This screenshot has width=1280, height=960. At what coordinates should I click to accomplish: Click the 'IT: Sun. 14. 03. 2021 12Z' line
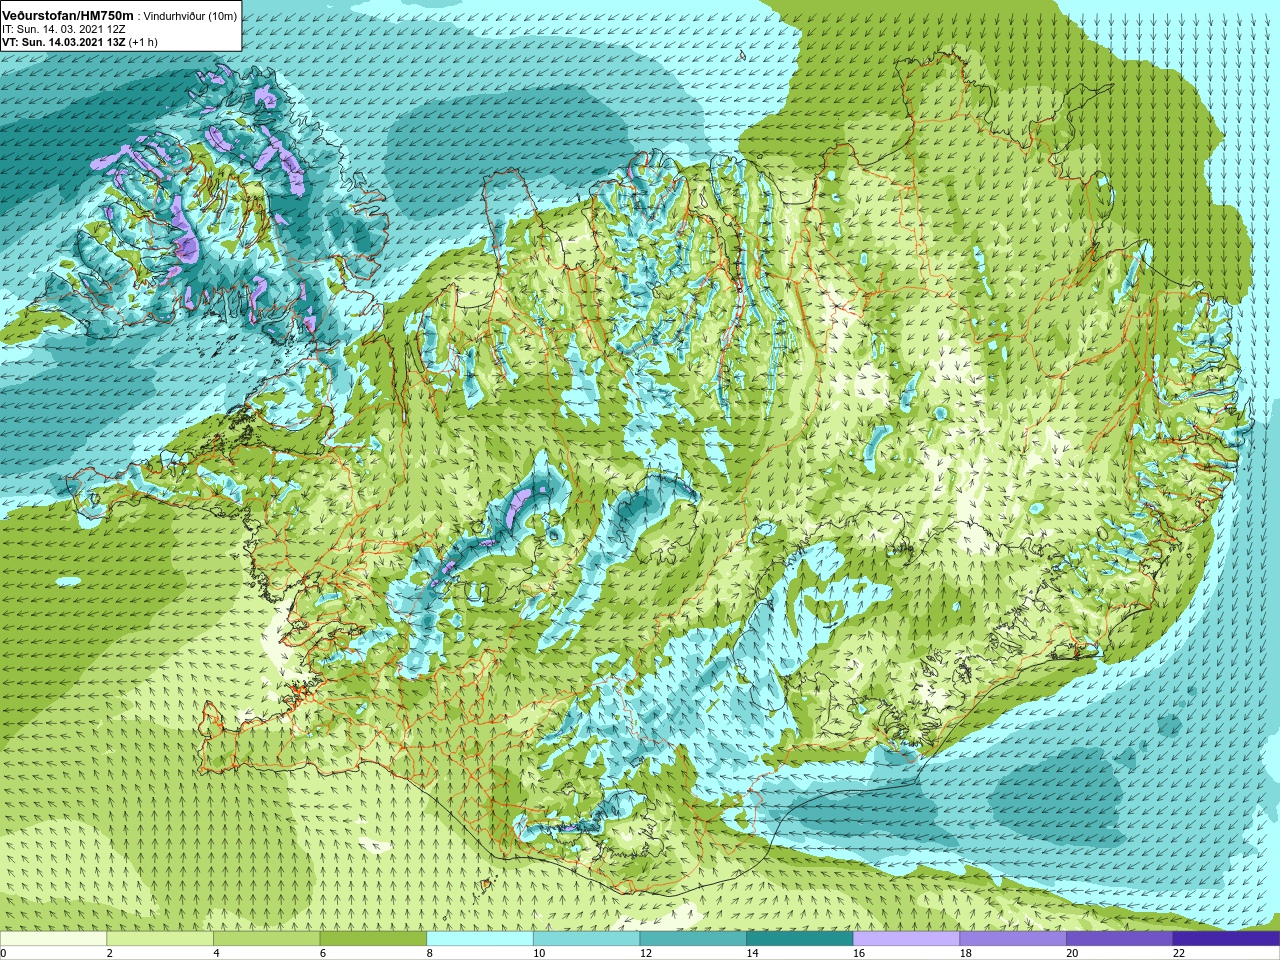point(64,29)
